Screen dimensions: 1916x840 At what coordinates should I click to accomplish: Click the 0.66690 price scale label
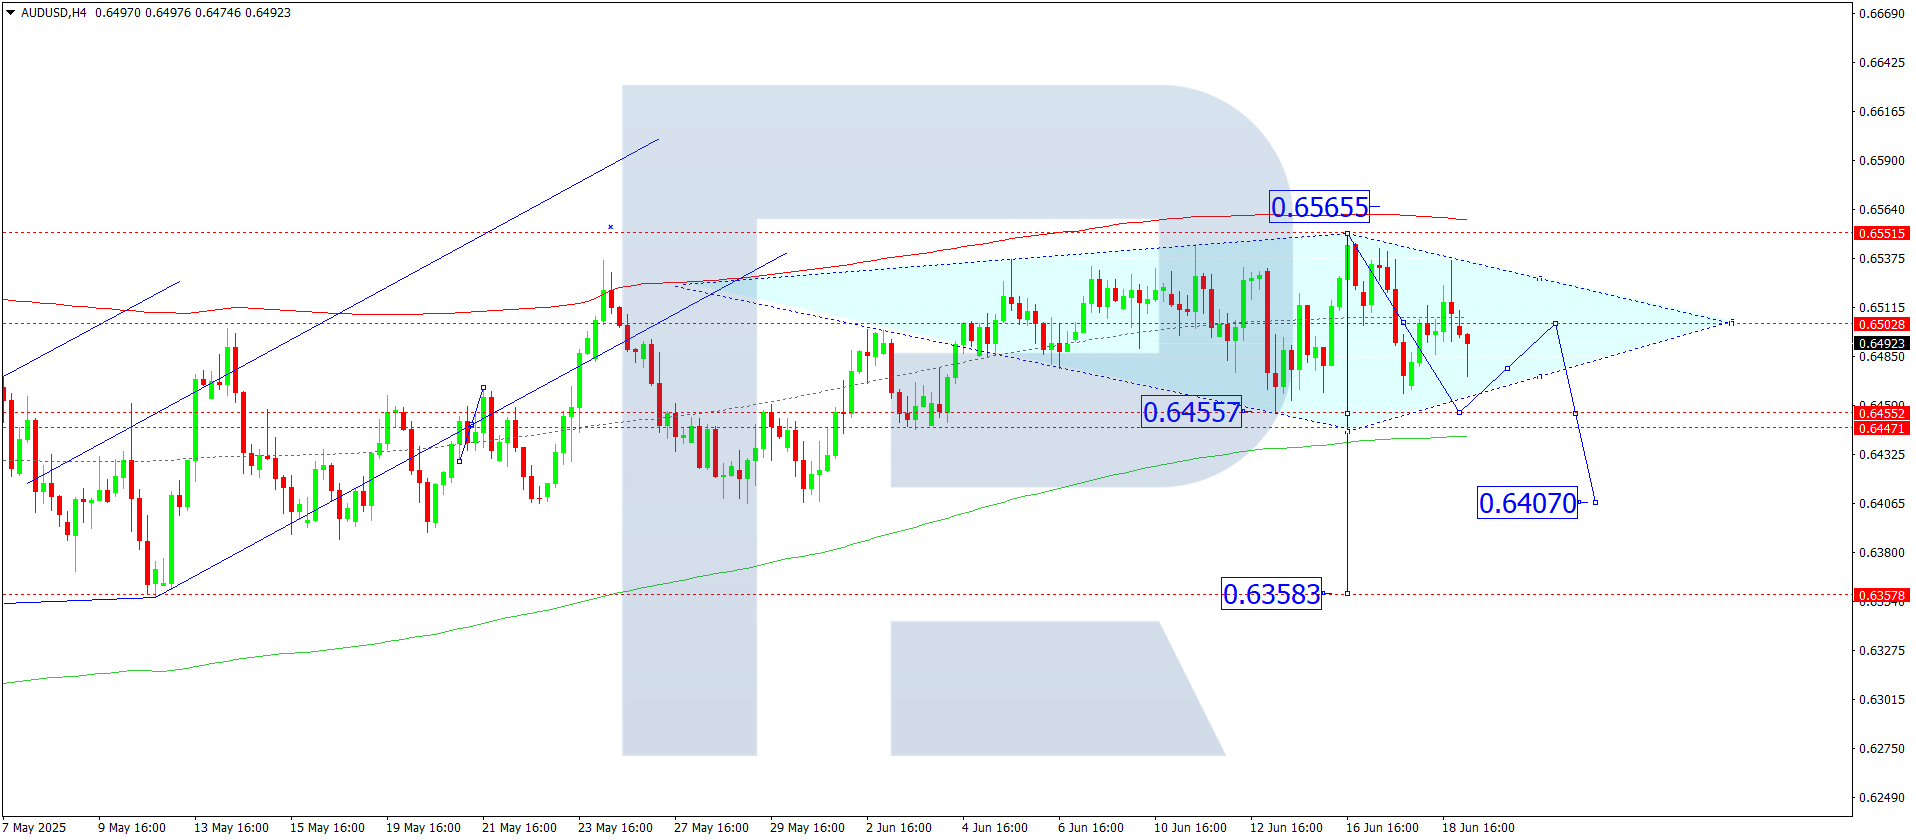tap(1881, 13)
